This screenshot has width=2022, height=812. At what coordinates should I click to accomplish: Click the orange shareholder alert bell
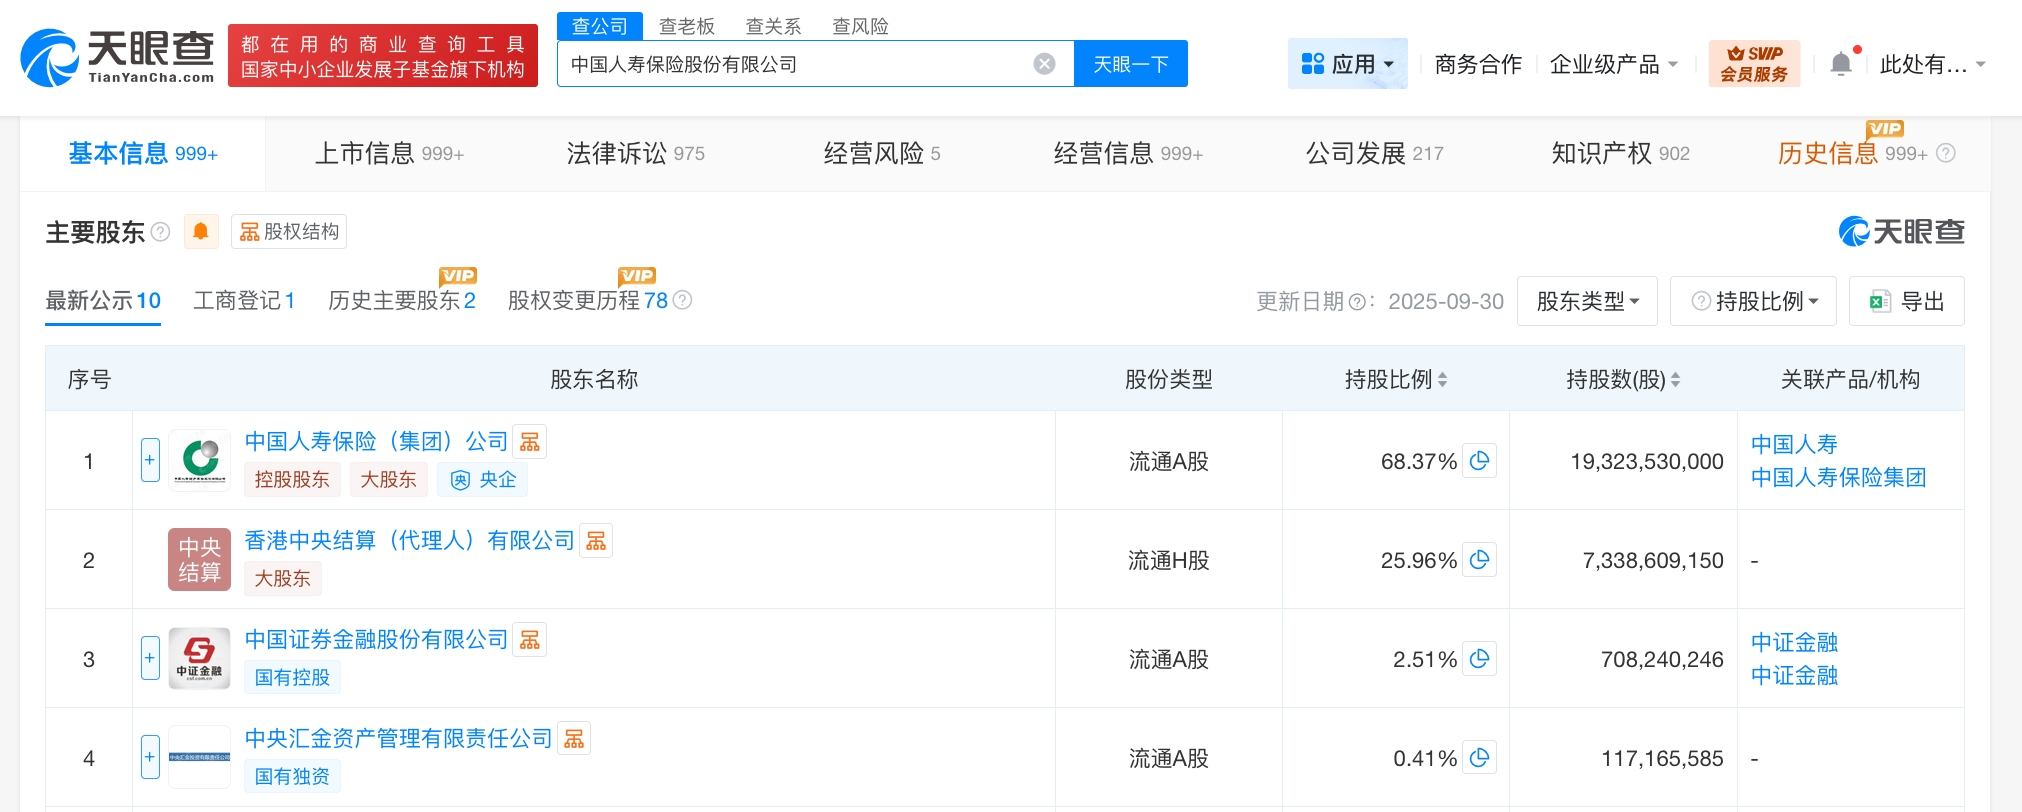click(x=201, y=232)
